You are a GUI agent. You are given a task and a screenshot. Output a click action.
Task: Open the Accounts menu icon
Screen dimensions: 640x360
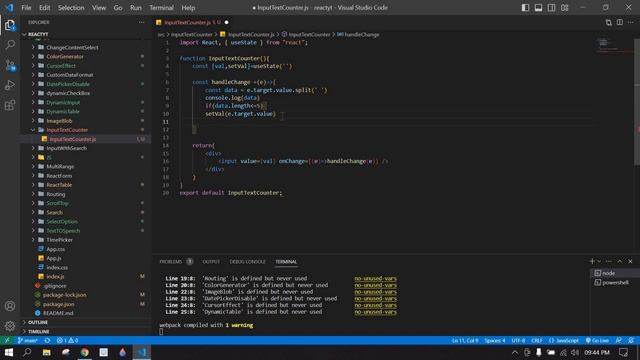pyautogui.click(x=10, y=306)
